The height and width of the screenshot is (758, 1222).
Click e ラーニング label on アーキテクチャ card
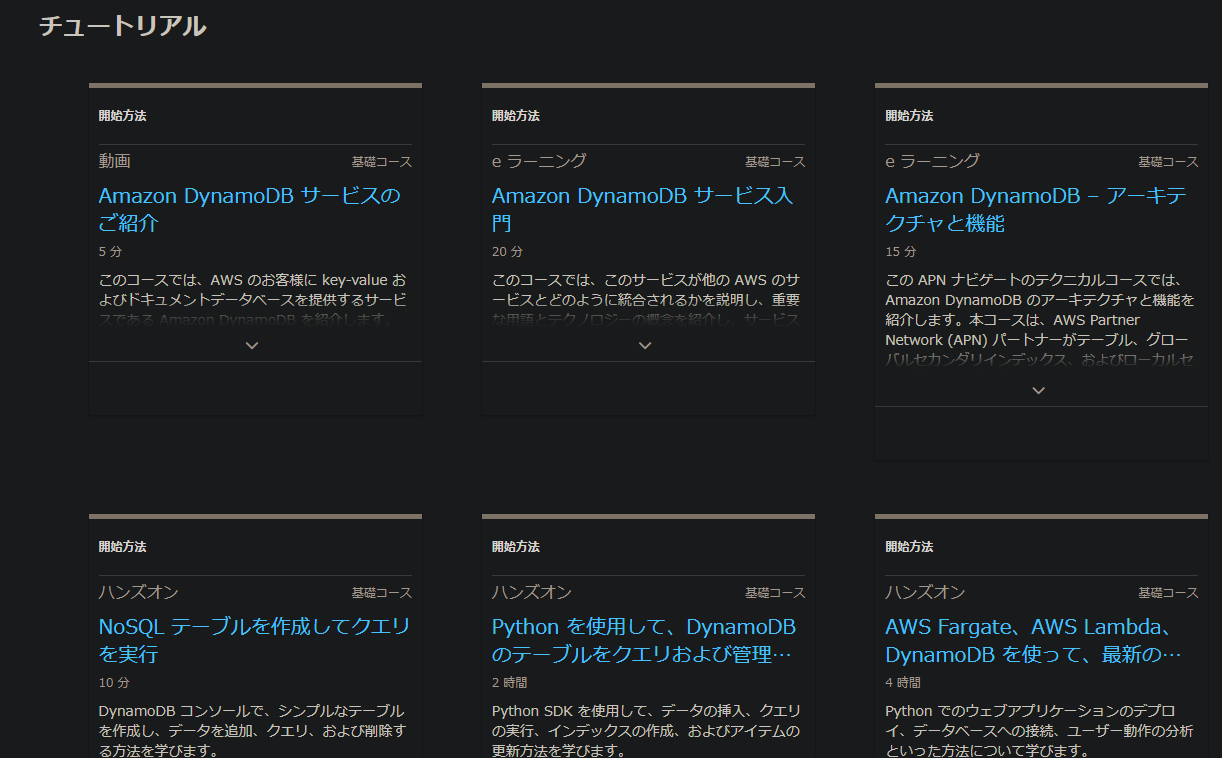point(932,161)
